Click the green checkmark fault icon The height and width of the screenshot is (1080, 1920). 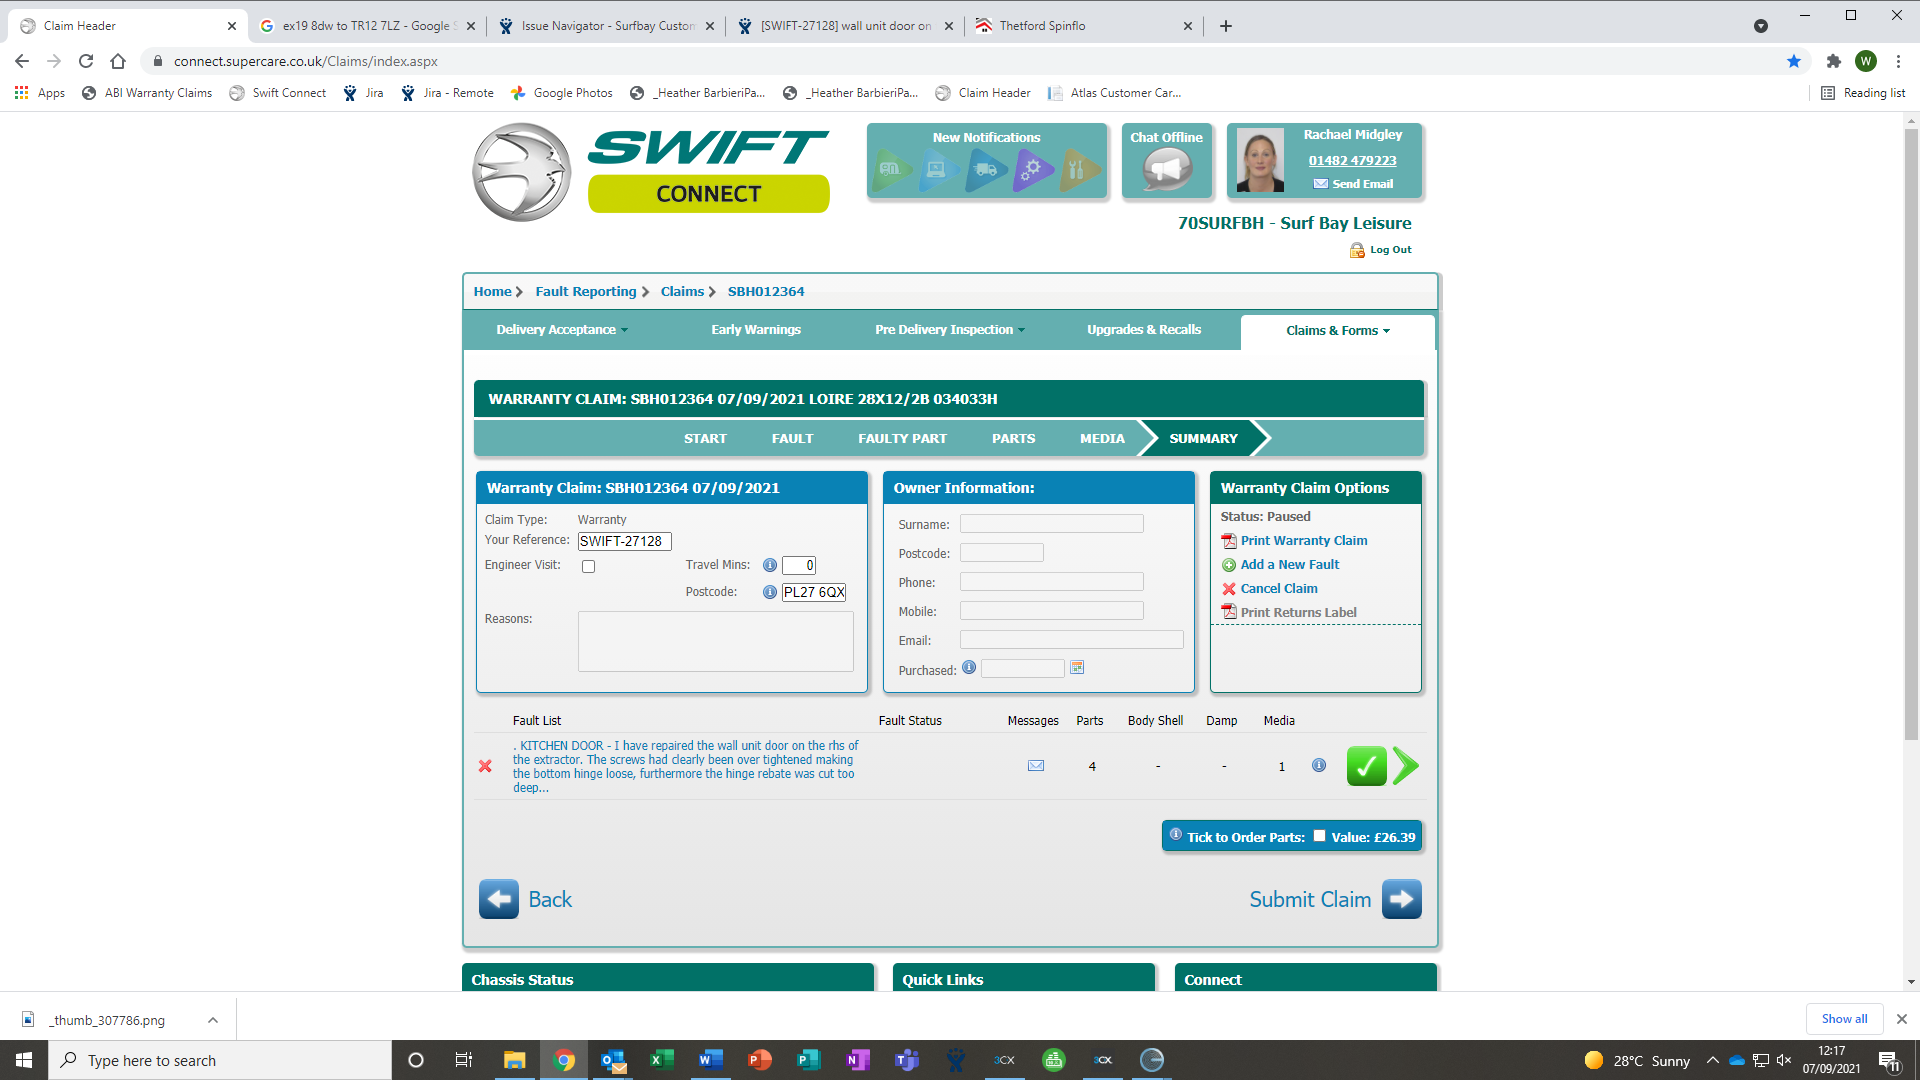[1366, 766]
